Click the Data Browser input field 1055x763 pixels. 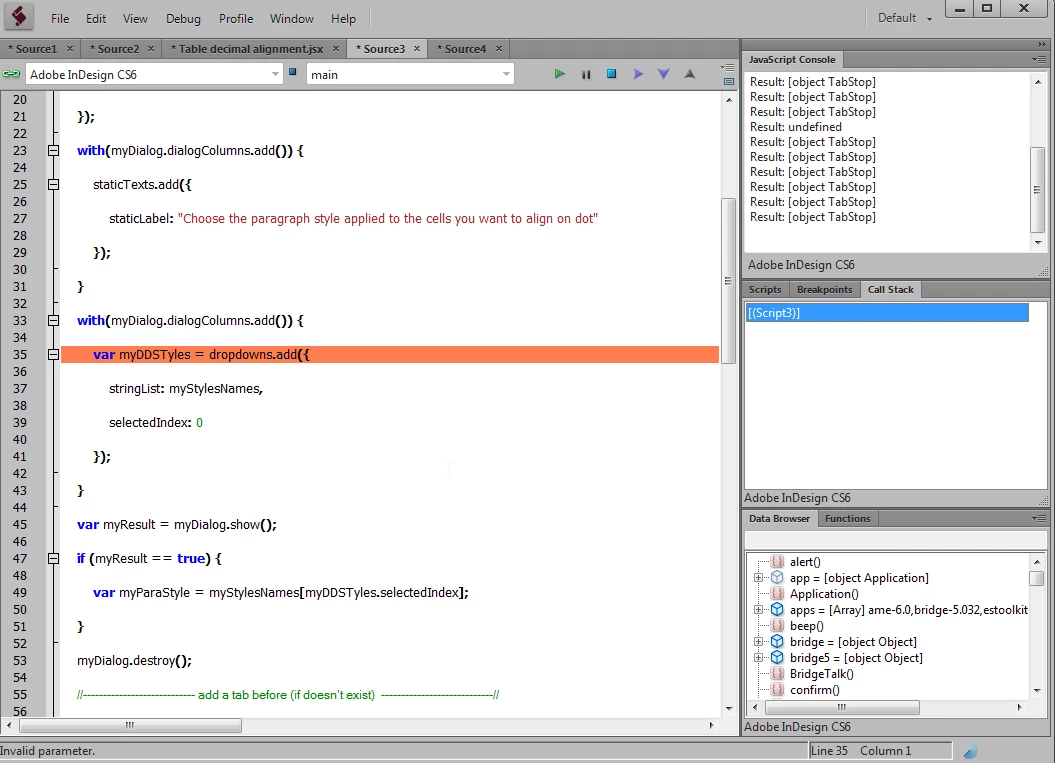[895, 540]
